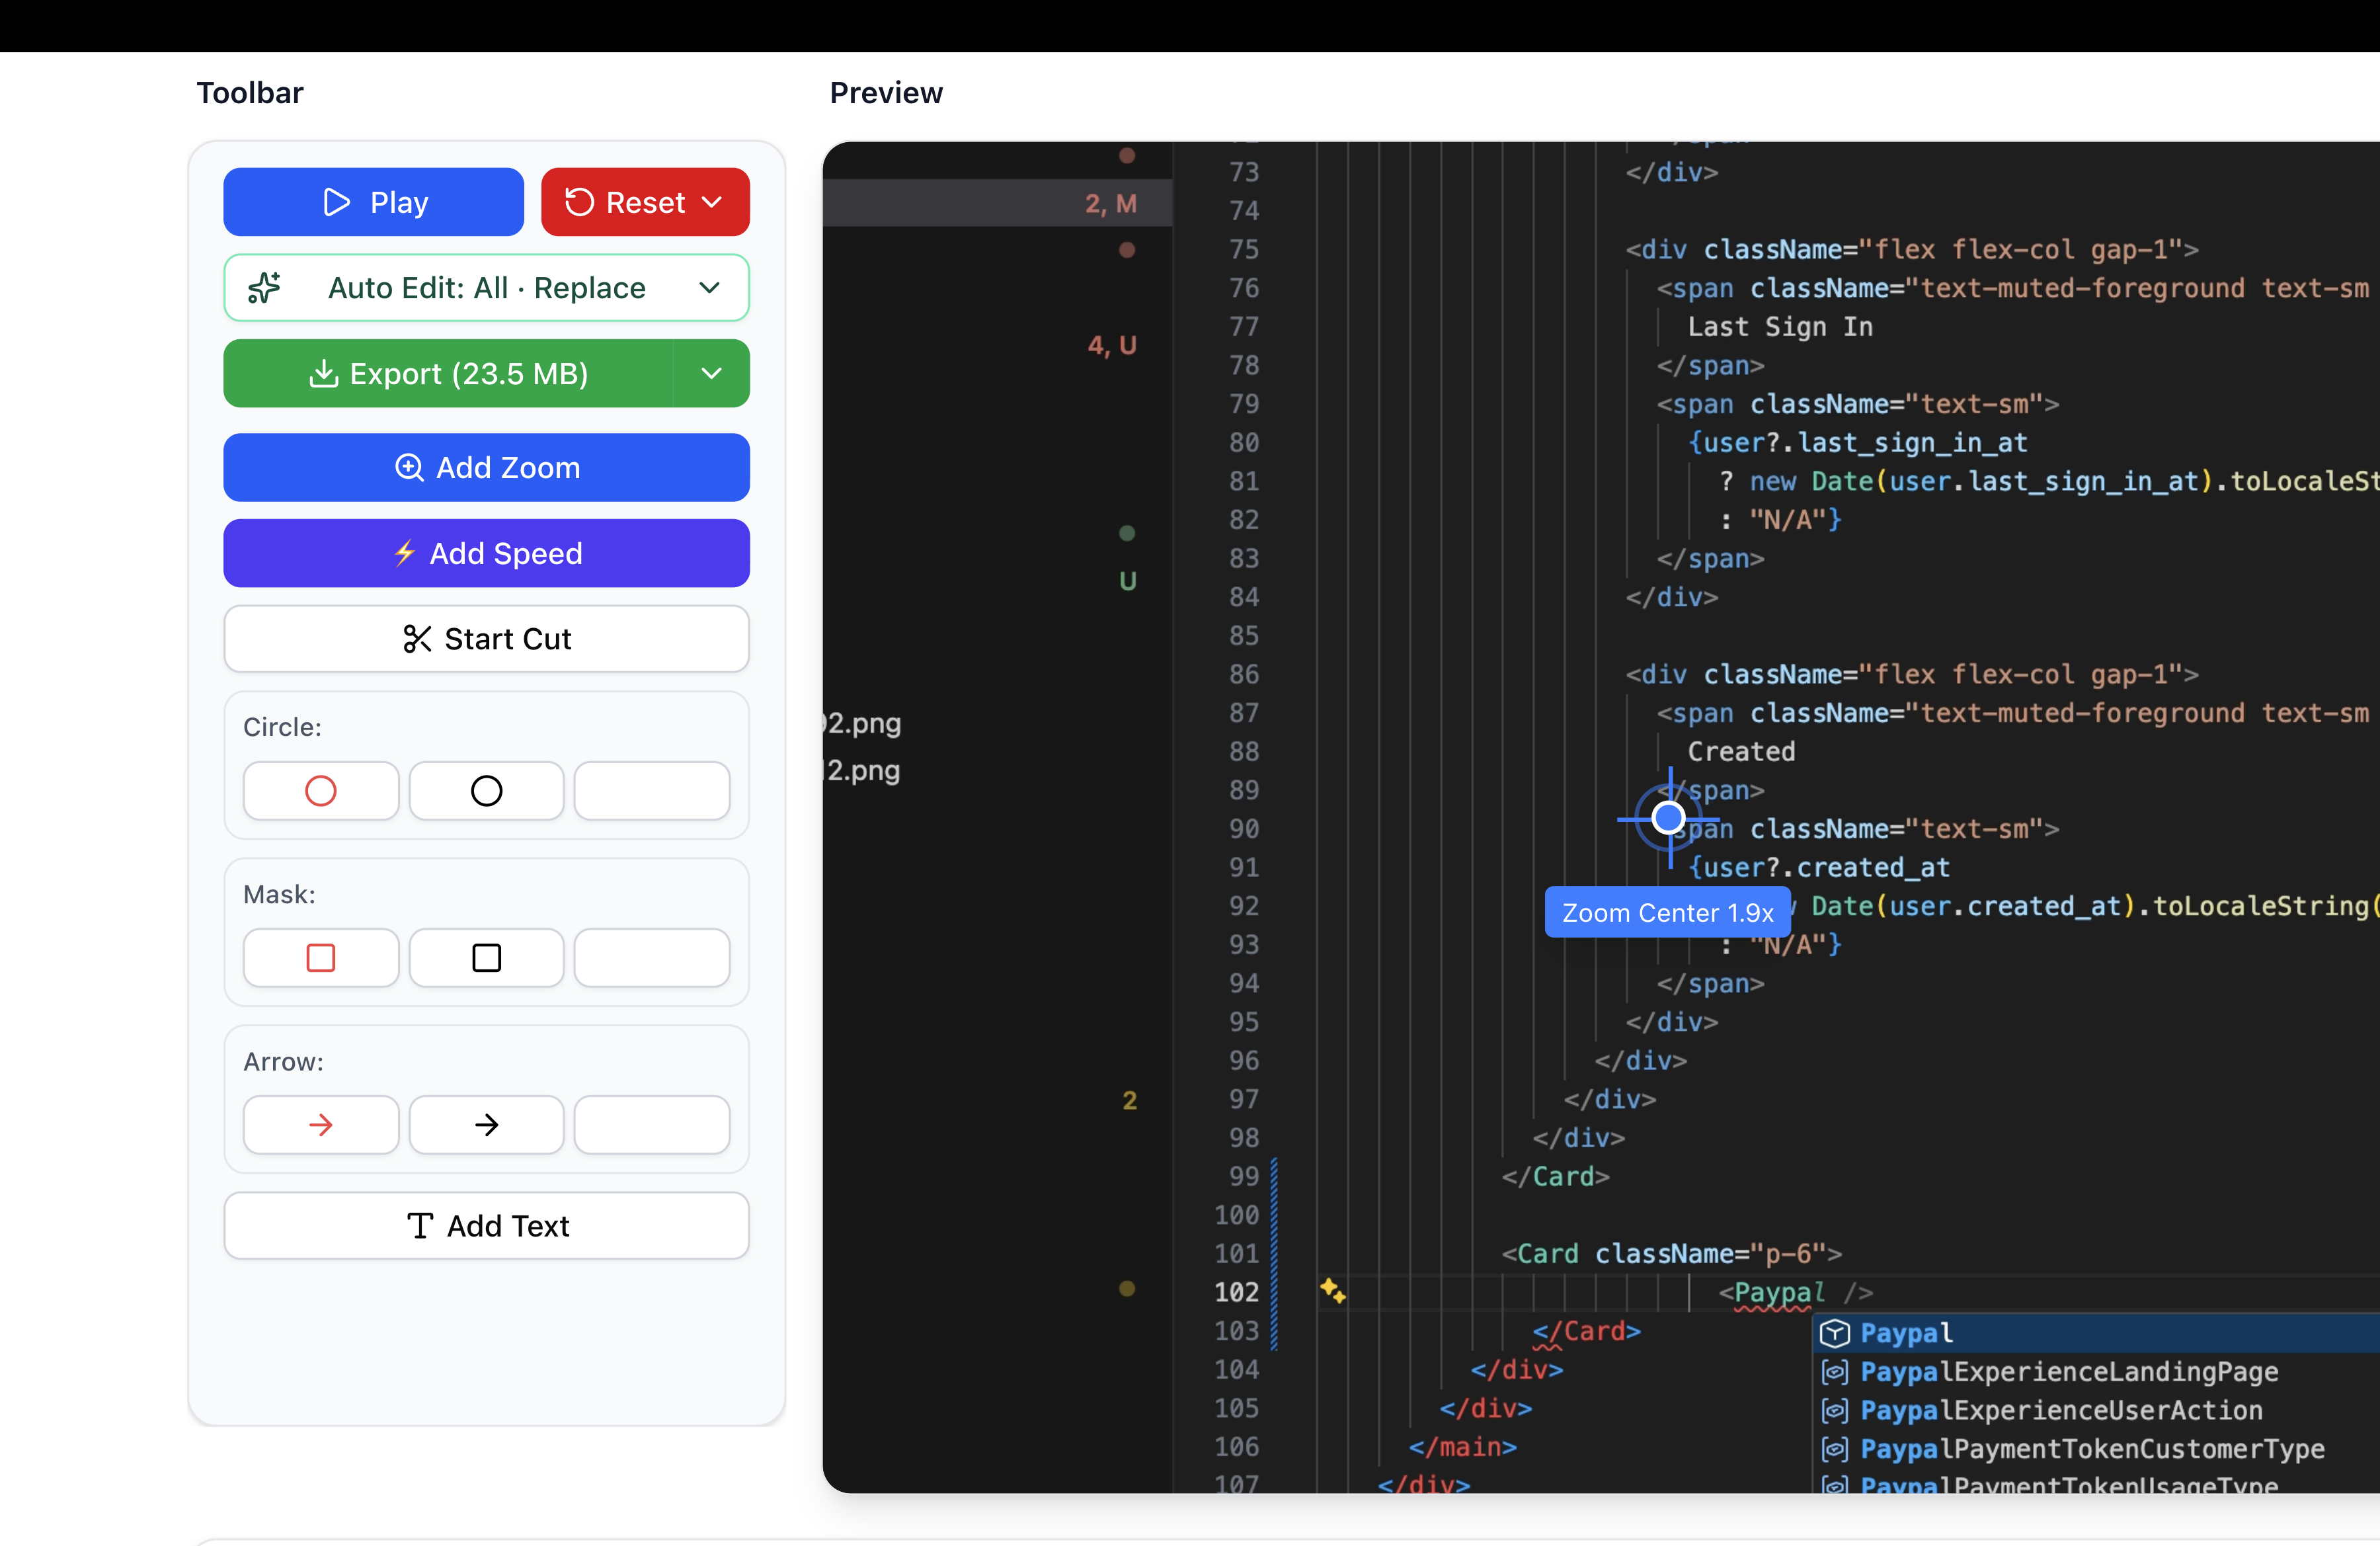Select the black arrow annotation
This screenshot has width=2380, height=1546.
tap(486, 1125)
